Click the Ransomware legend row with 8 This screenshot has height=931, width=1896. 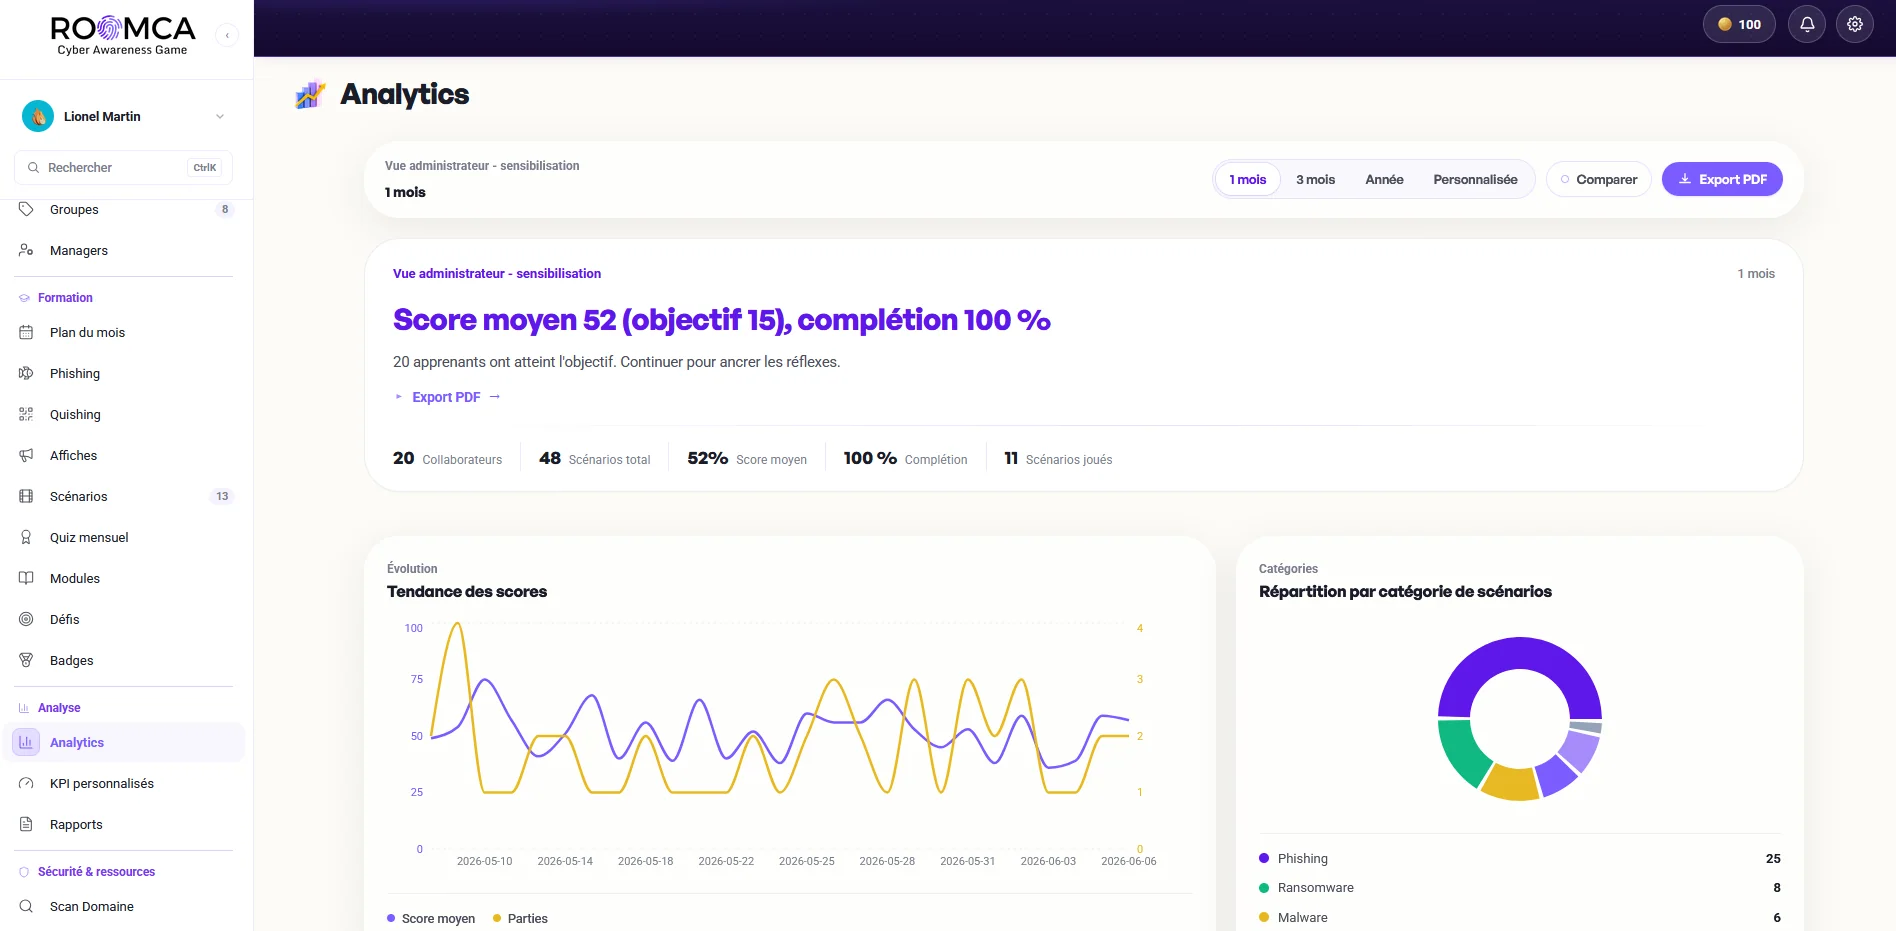pyautogui.click(x=1519, y=887)
